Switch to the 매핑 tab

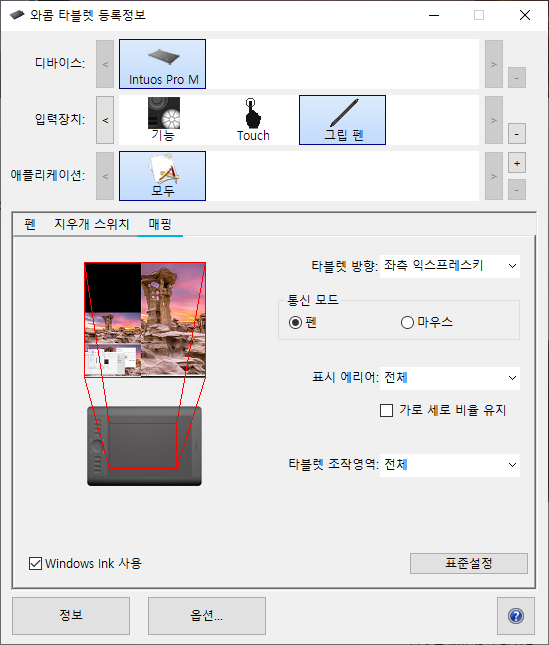point(160,224)
